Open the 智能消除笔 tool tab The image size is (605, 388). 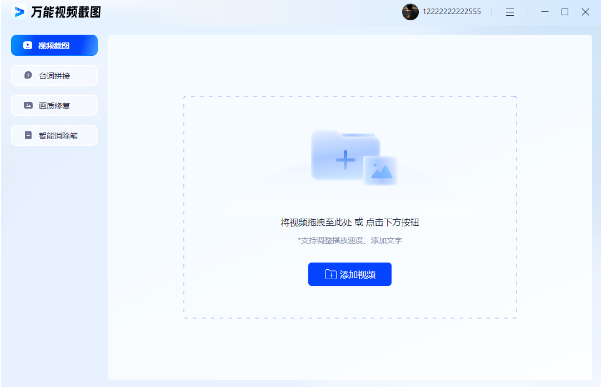54,135
